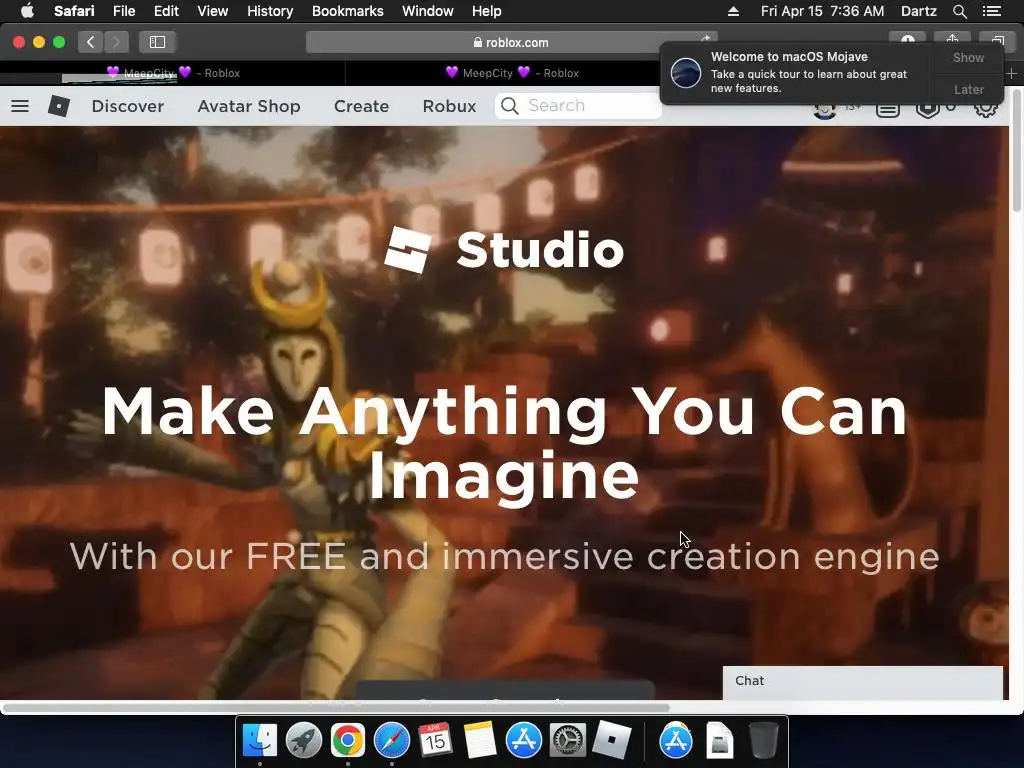Image resolution: width=1024 pixels, height=768 pixels.
Task: Open the Discover page
Action: point(128,106)
